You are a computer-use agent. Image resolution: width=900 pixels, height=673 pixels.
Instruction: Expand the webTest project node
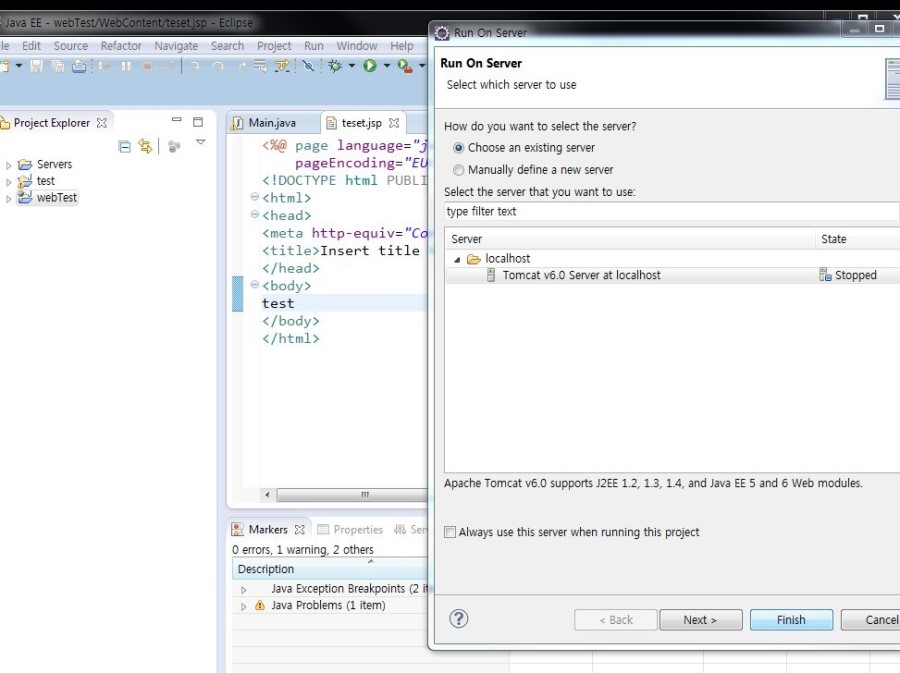tap(9, 199)
